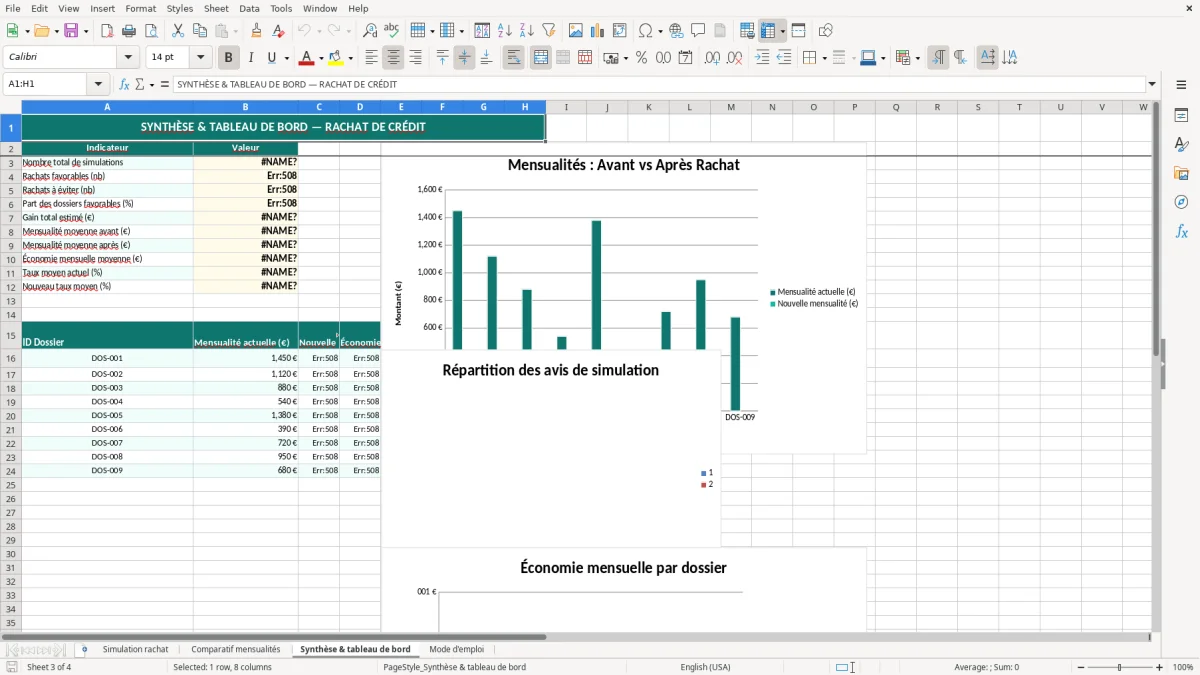Toggle Bold formatting
Screen dimensions: 1200x675
(x=229, y=58)
